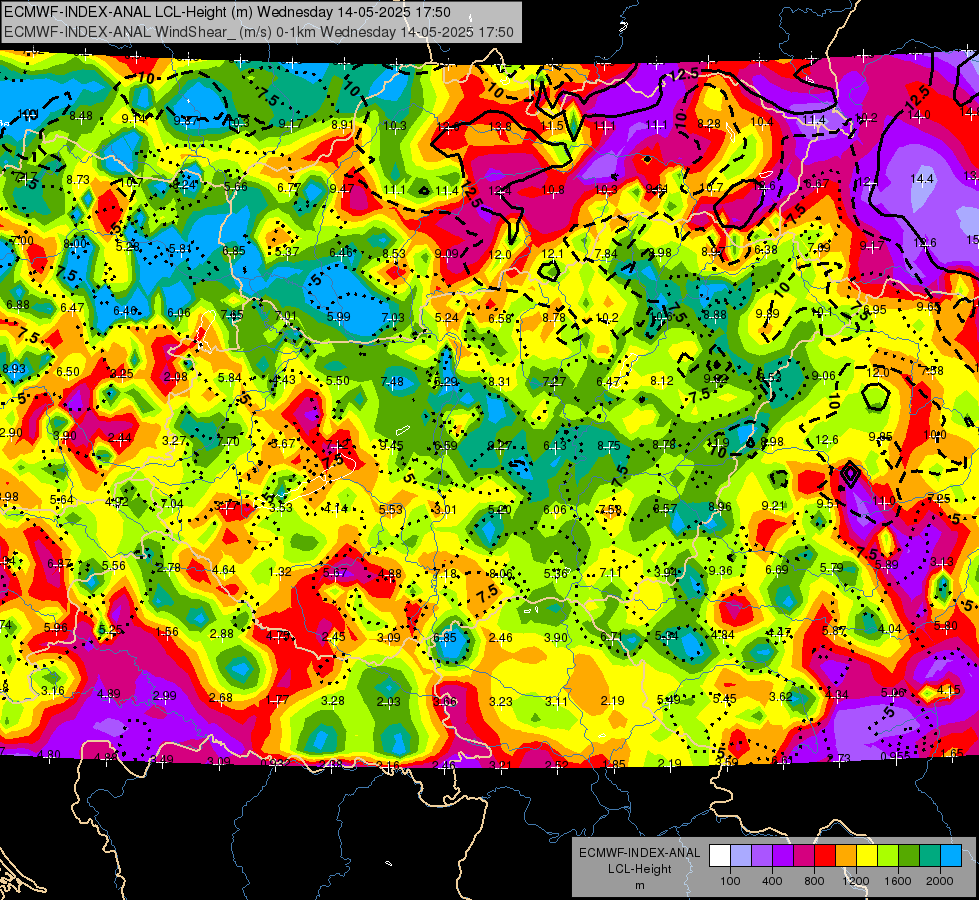979x900 pixels.
Task: Click the grid value 1.65
Action: 952,754
